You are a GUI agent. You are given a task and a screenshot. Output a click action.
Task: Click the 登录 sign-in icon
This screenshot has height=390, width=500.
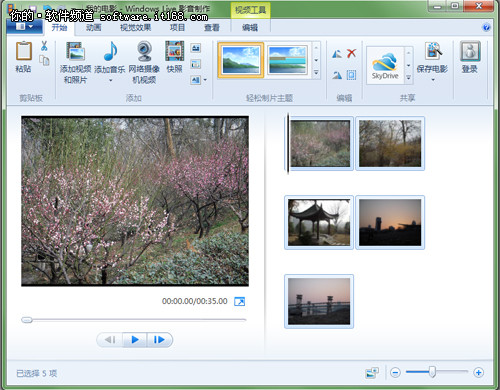coord(470,51)
